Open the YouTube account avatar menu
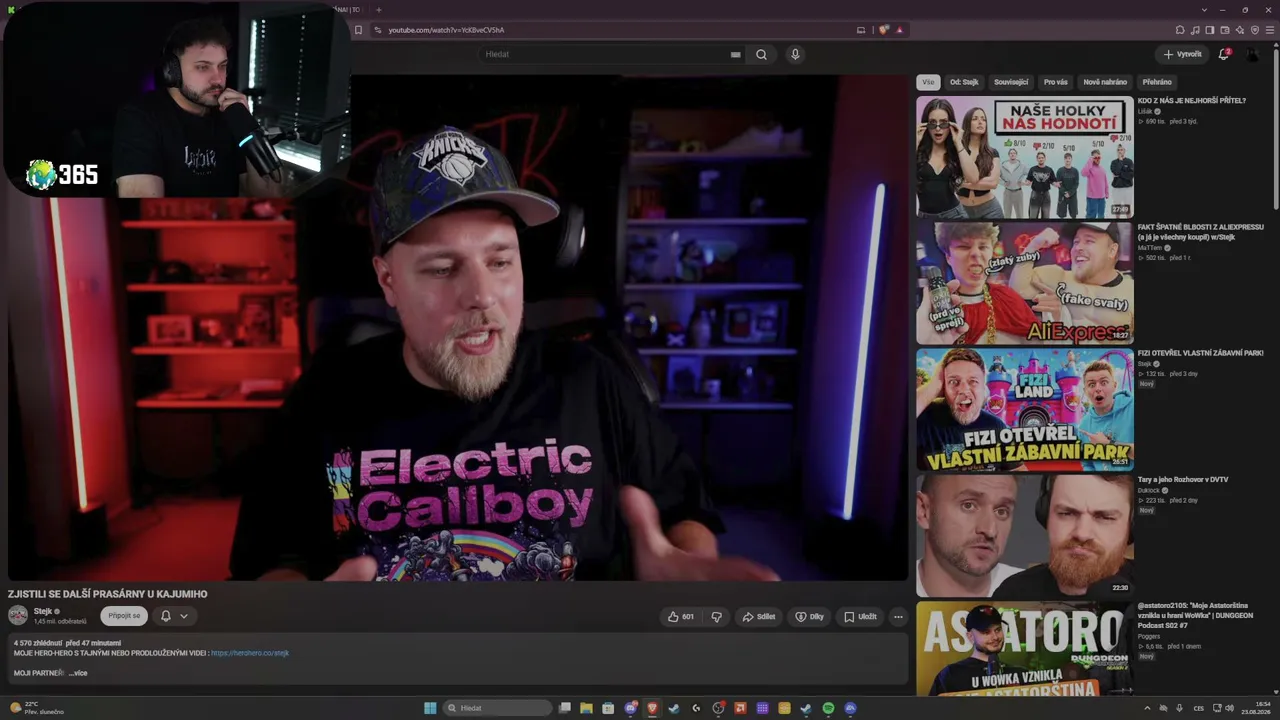 click(1252, 54)
